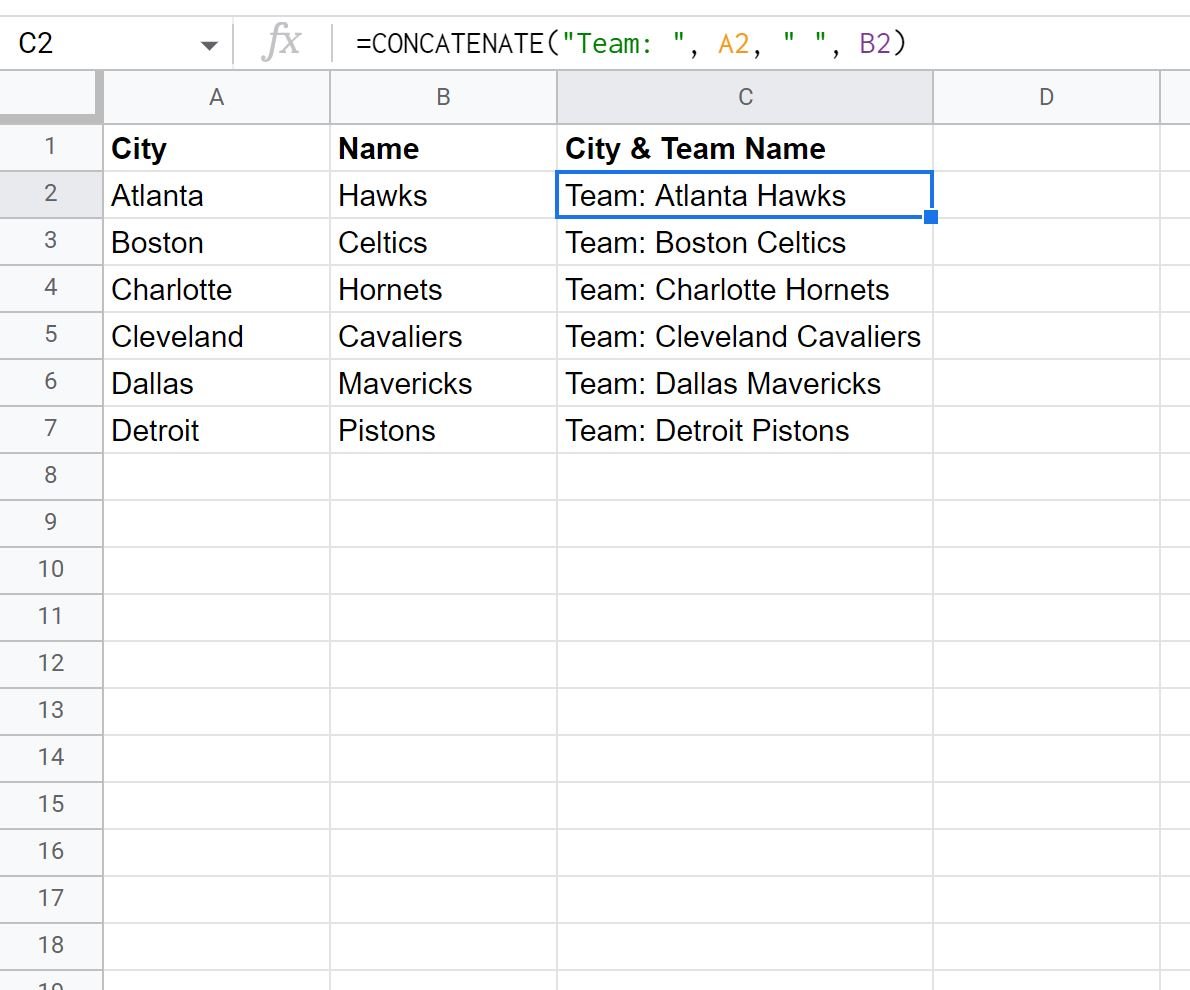
Task: Click the blue fill handle on cell C2
Action: tap(931, 217)
